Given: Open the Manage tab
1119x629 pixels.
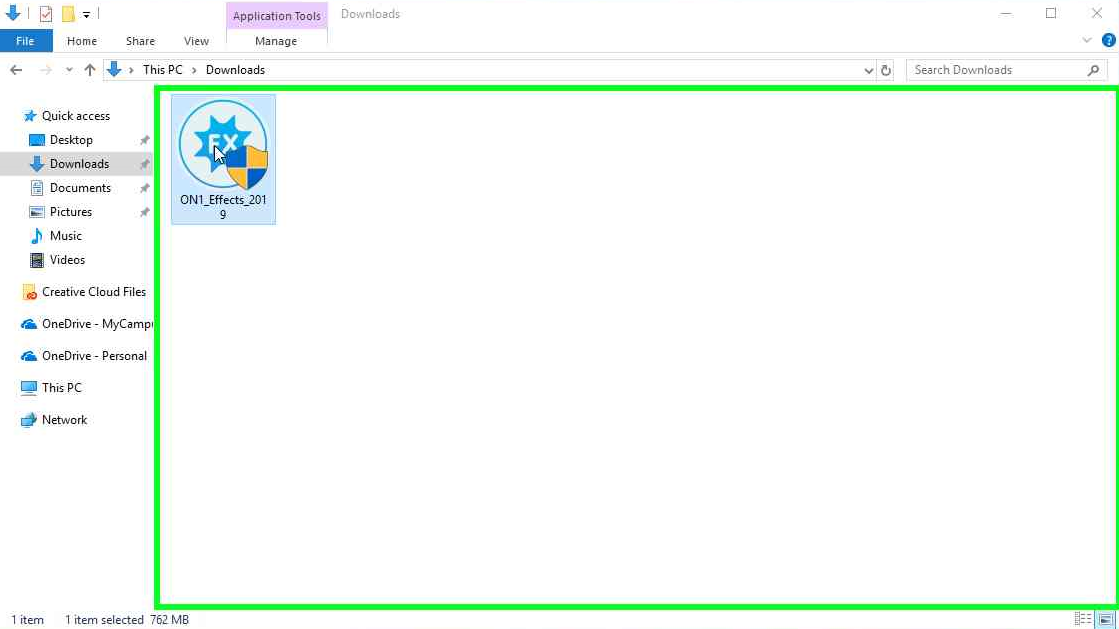Looking at the screenshot, I should [276, 41].
